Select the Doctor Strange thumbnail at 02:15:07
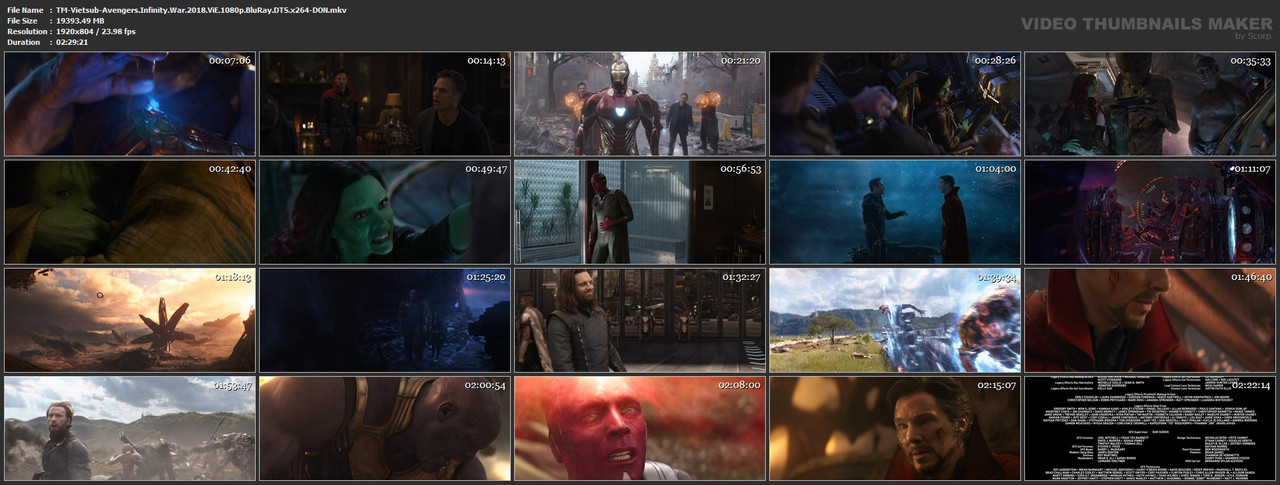The image size is (1280, 485). pyautogui.click(x=895, y=428)
